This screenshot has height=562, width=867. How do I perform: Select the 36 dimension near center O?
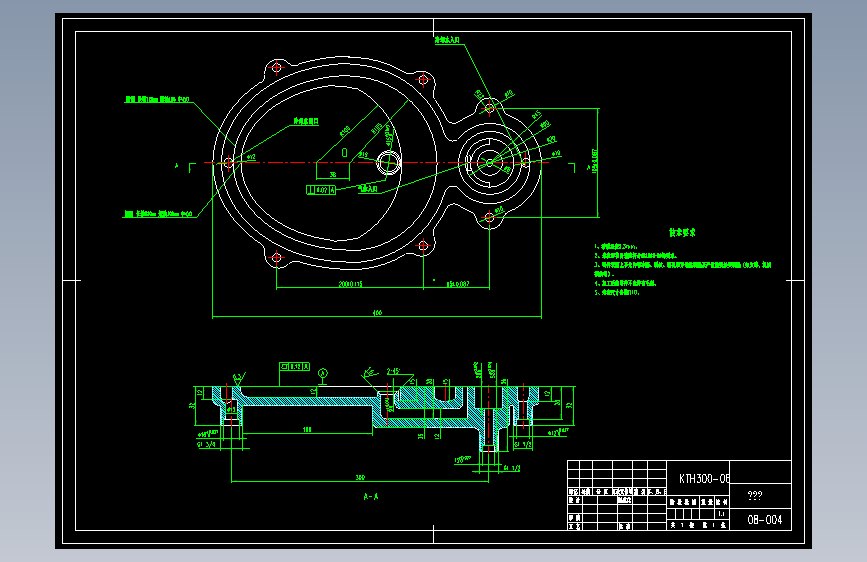click(333, 174)
